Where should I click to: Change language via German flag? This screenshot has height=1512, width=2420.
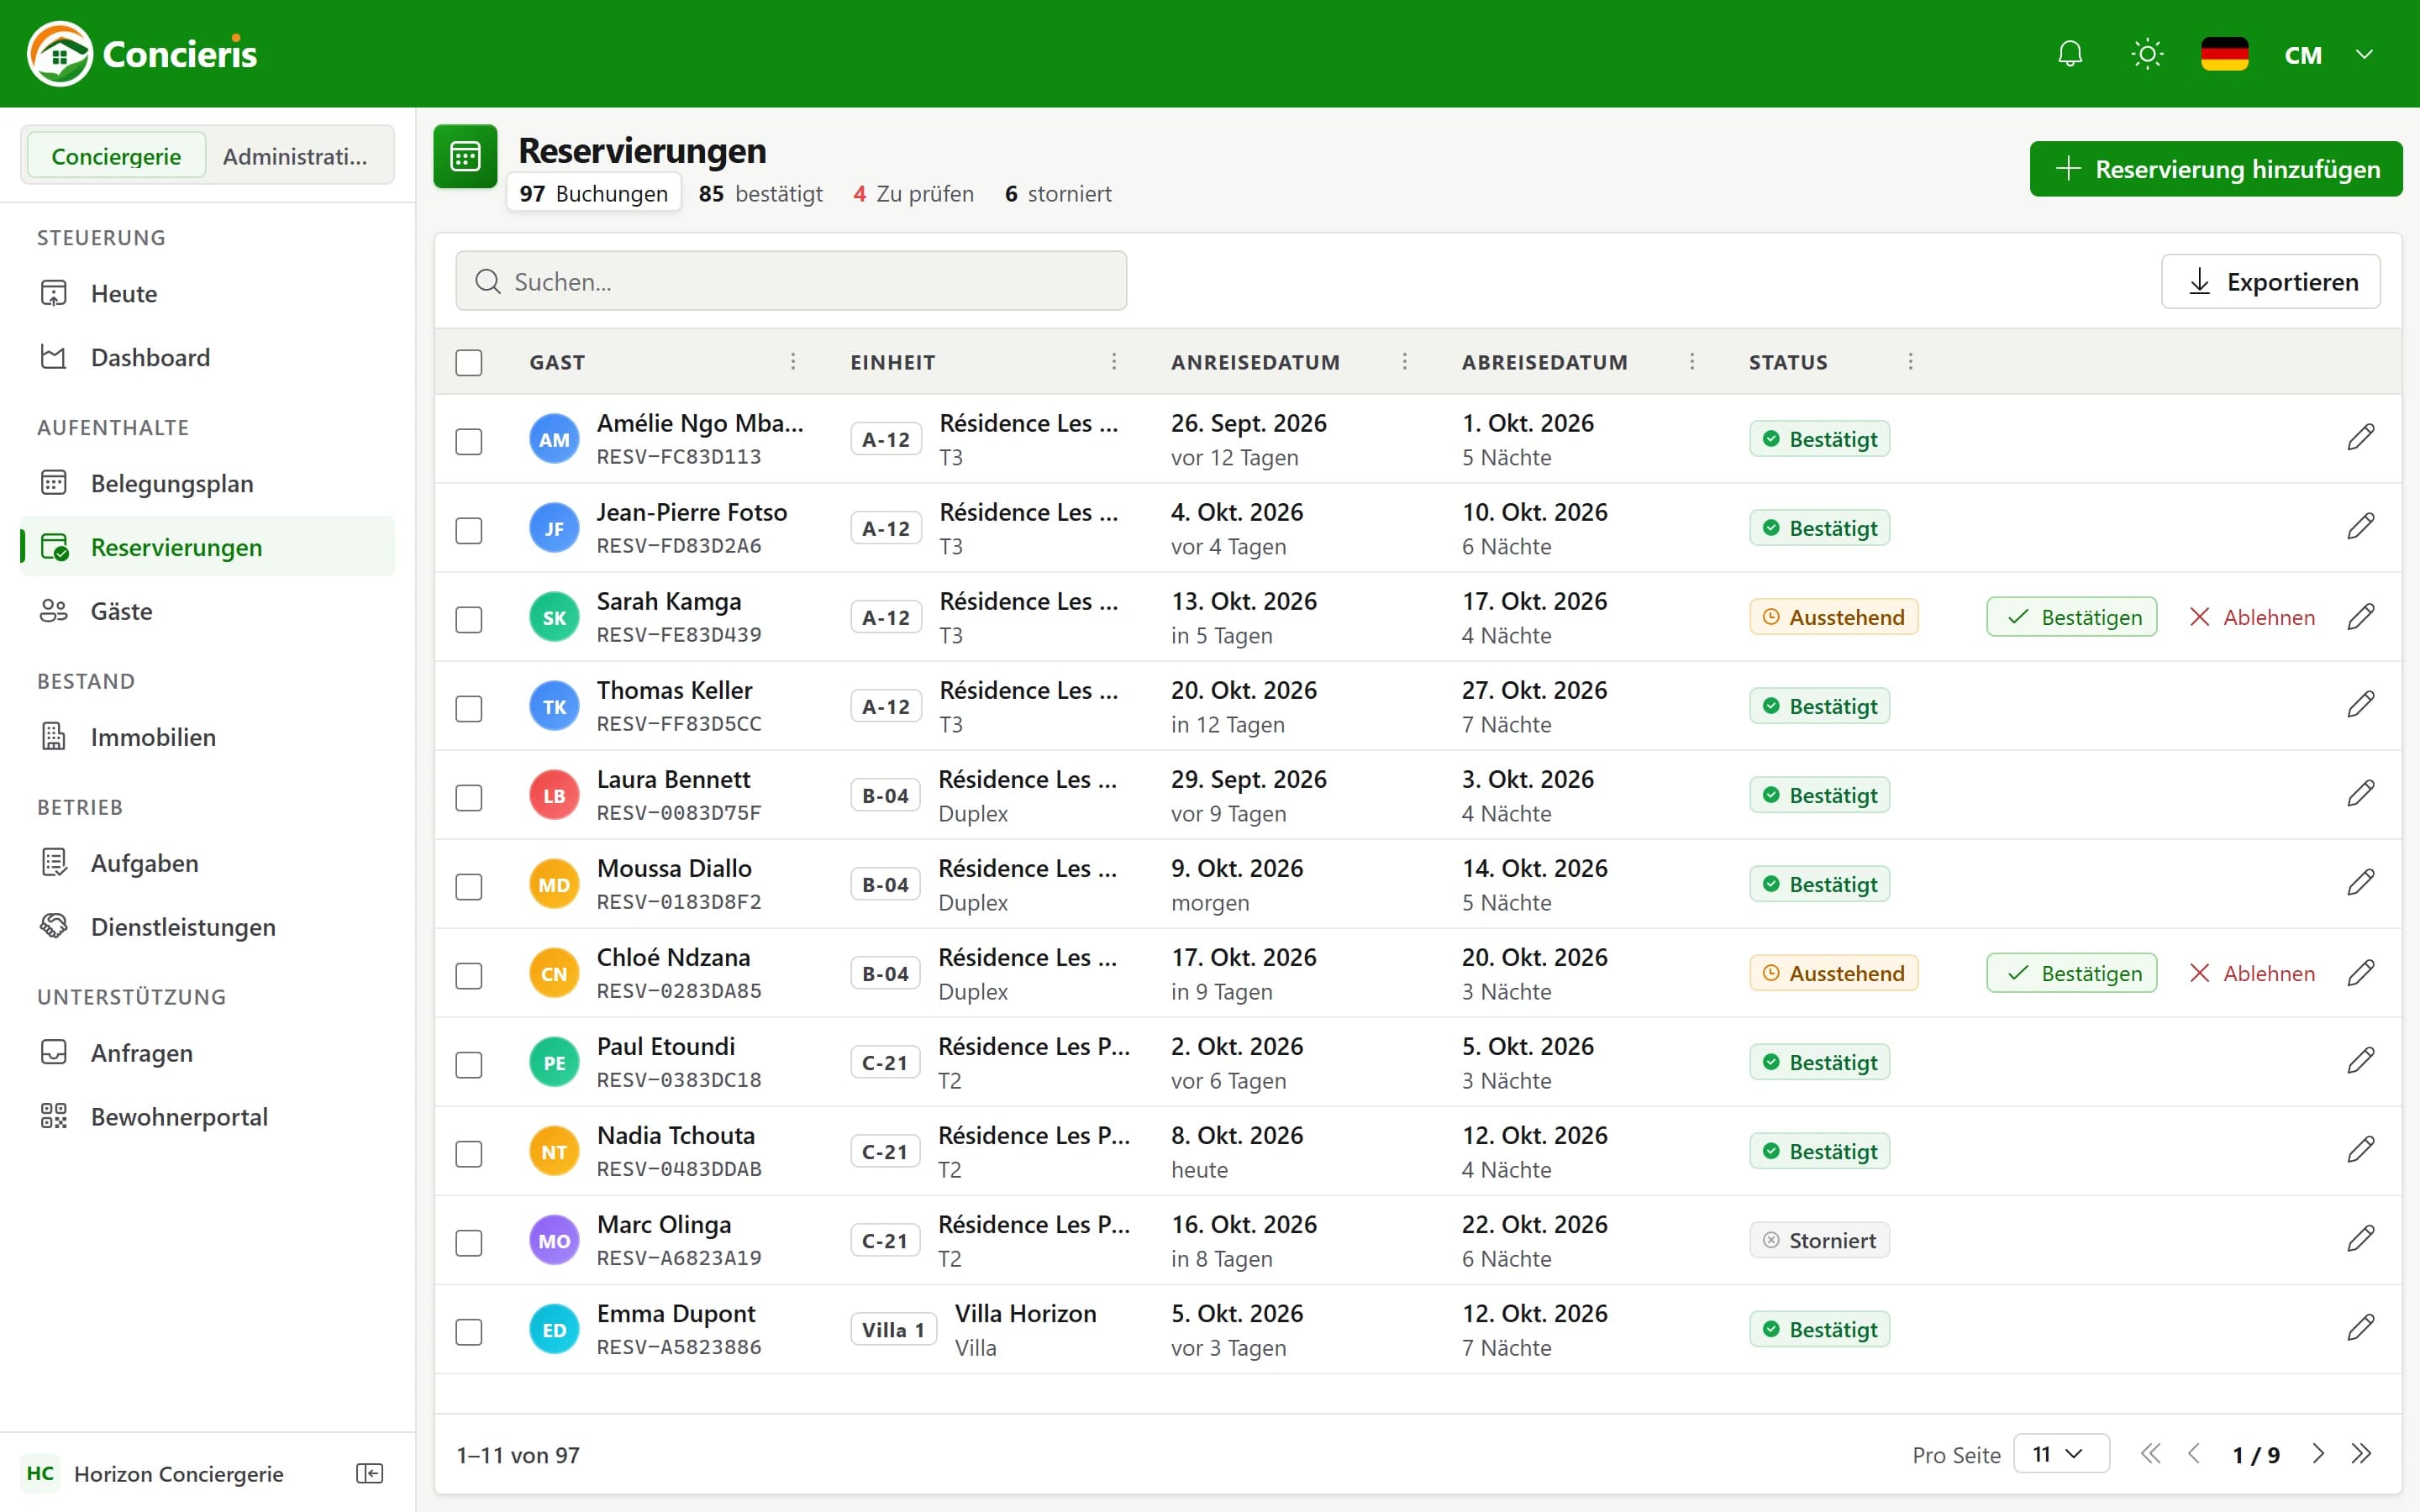(x=2224, y=54)
